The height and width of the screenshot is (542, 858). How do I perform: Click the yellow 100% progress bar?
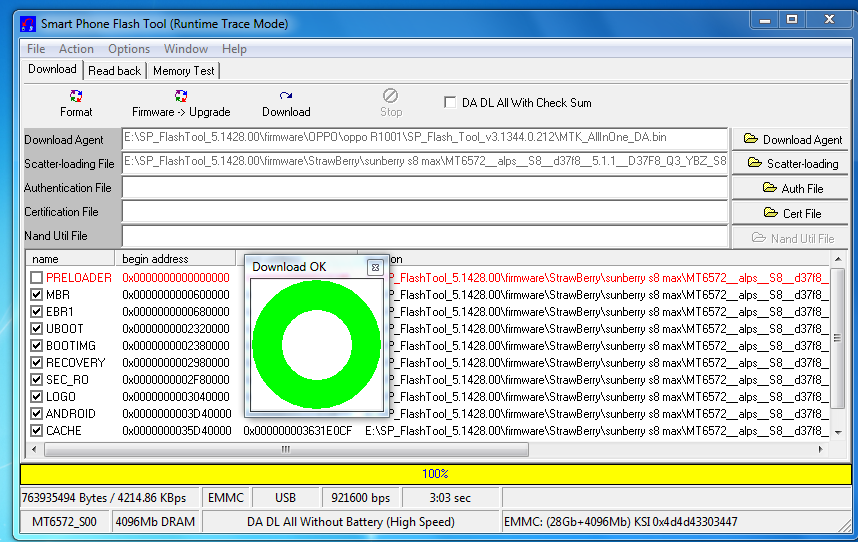point(436,474)
